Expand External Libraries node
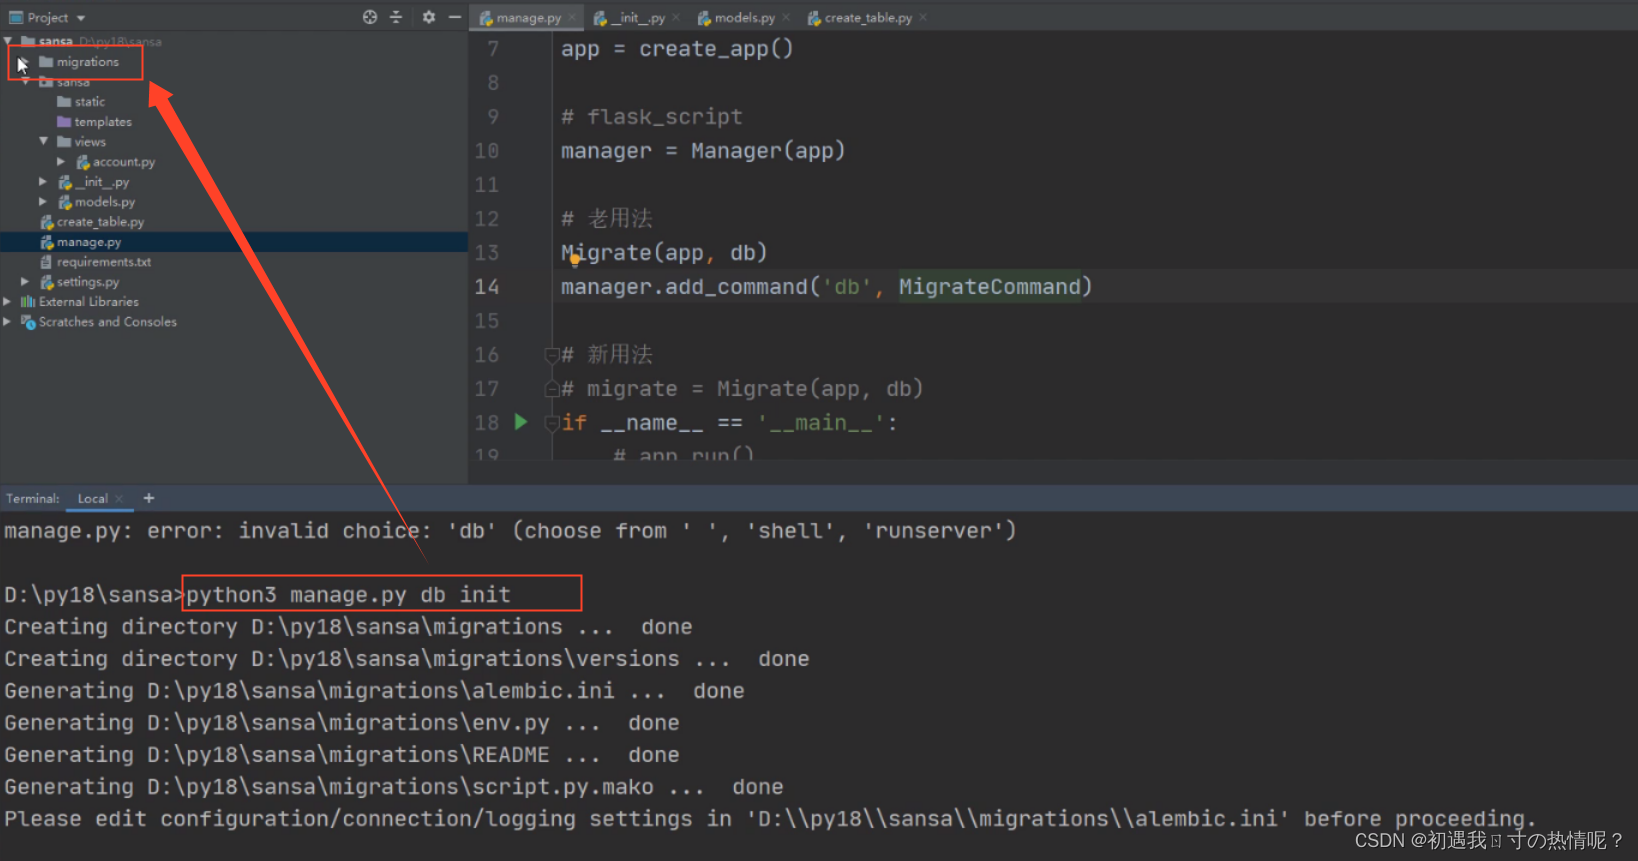The height and width of the screenshot is (861, 1638). pyautogui.click(x=7, y=301)
